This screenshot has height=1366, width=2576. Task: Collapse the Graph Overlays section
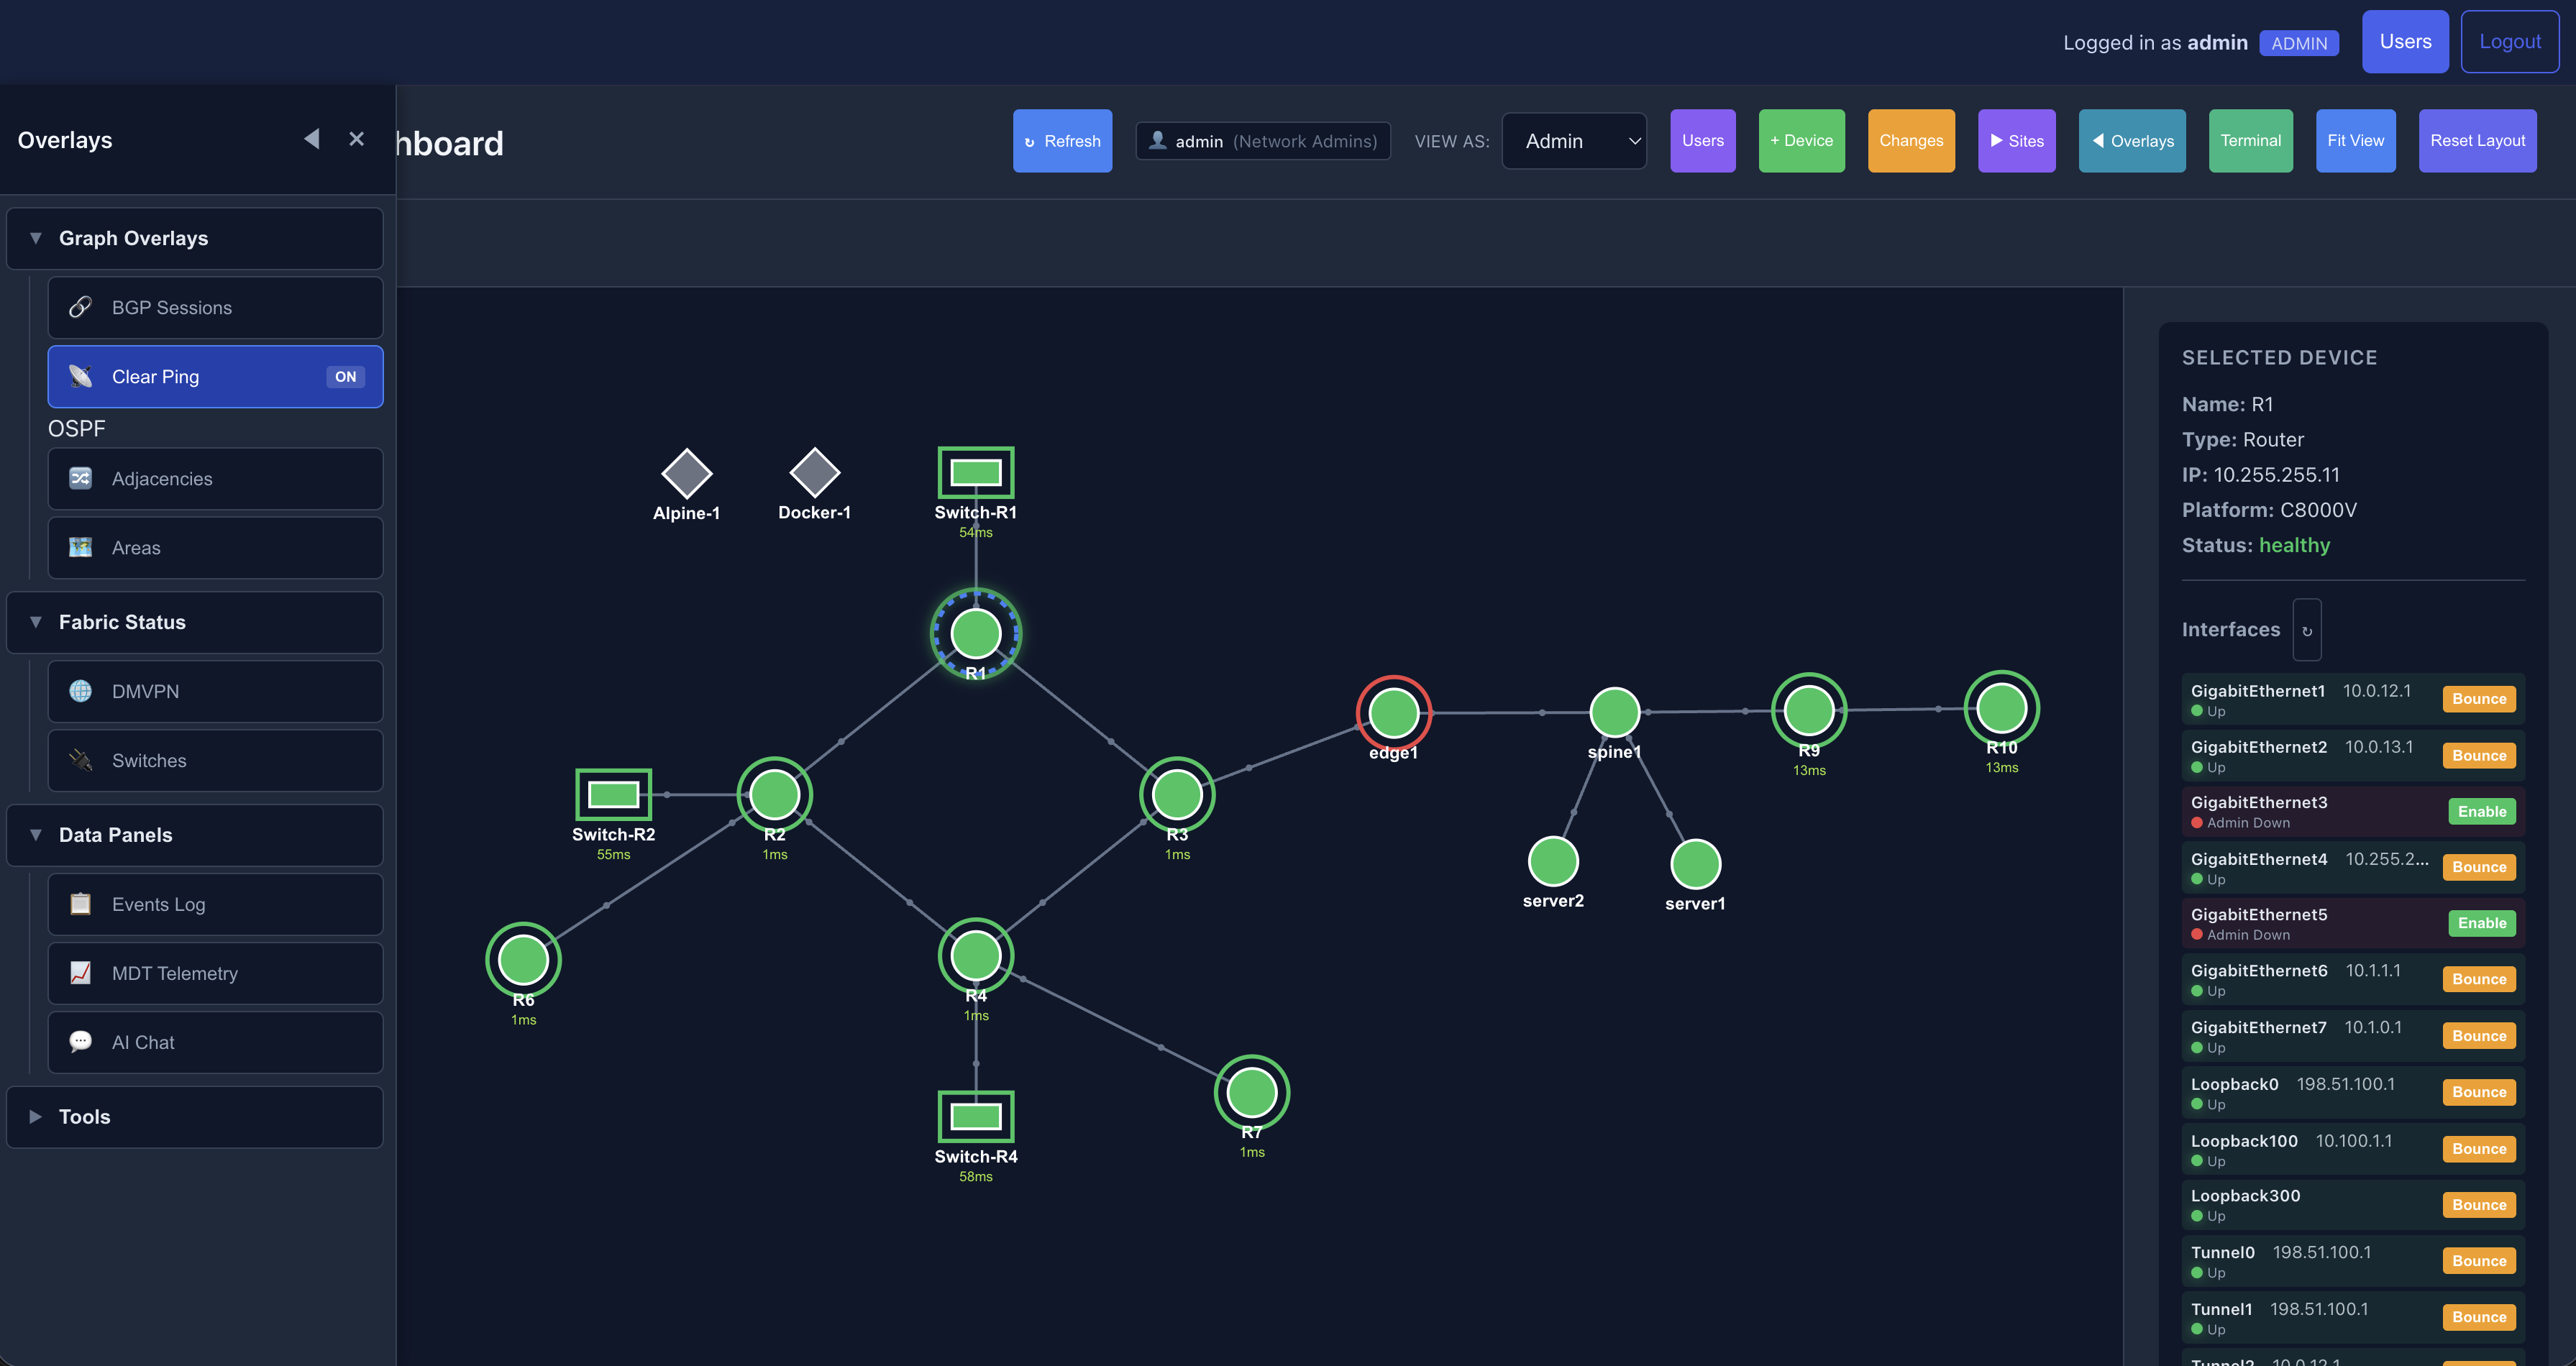[x=195, y=238]
